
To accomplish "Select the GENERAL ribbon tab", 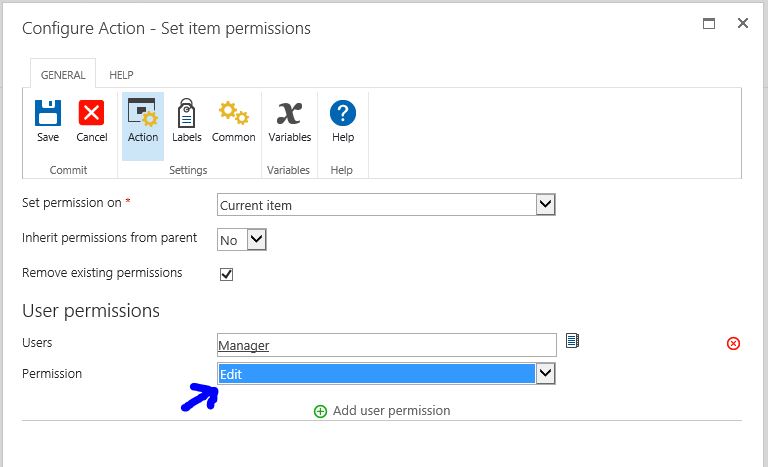I will coord(62,75).
